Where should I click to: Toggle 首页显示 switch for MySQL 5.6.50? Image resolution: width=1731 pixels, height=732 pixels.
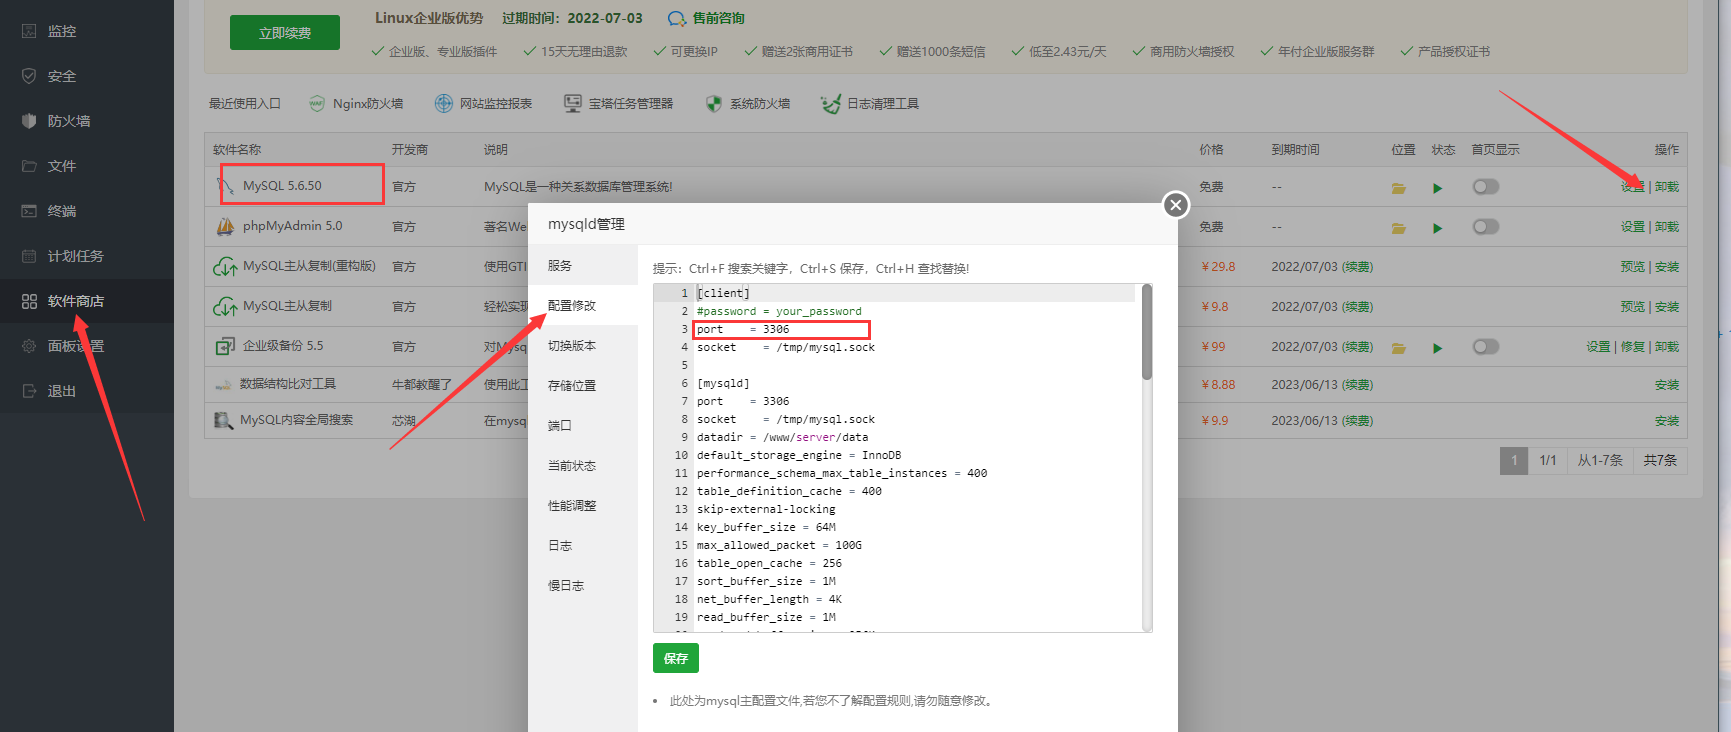pyautogui.click(x=1486, y=187)
